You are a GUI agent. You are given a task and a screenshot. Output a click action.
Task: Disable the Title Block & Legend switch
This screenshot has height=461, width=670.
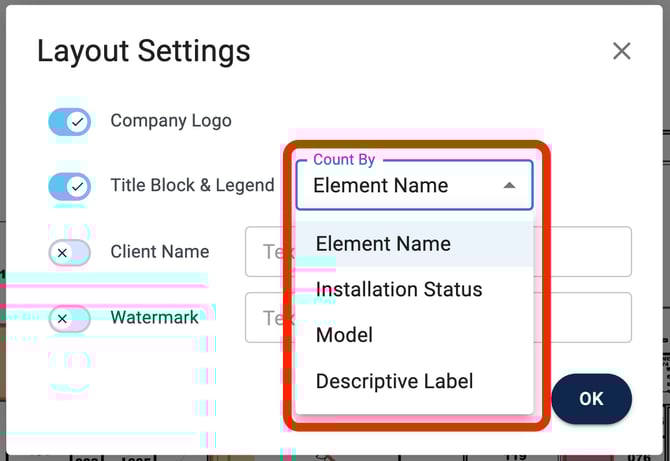(69, 186)
